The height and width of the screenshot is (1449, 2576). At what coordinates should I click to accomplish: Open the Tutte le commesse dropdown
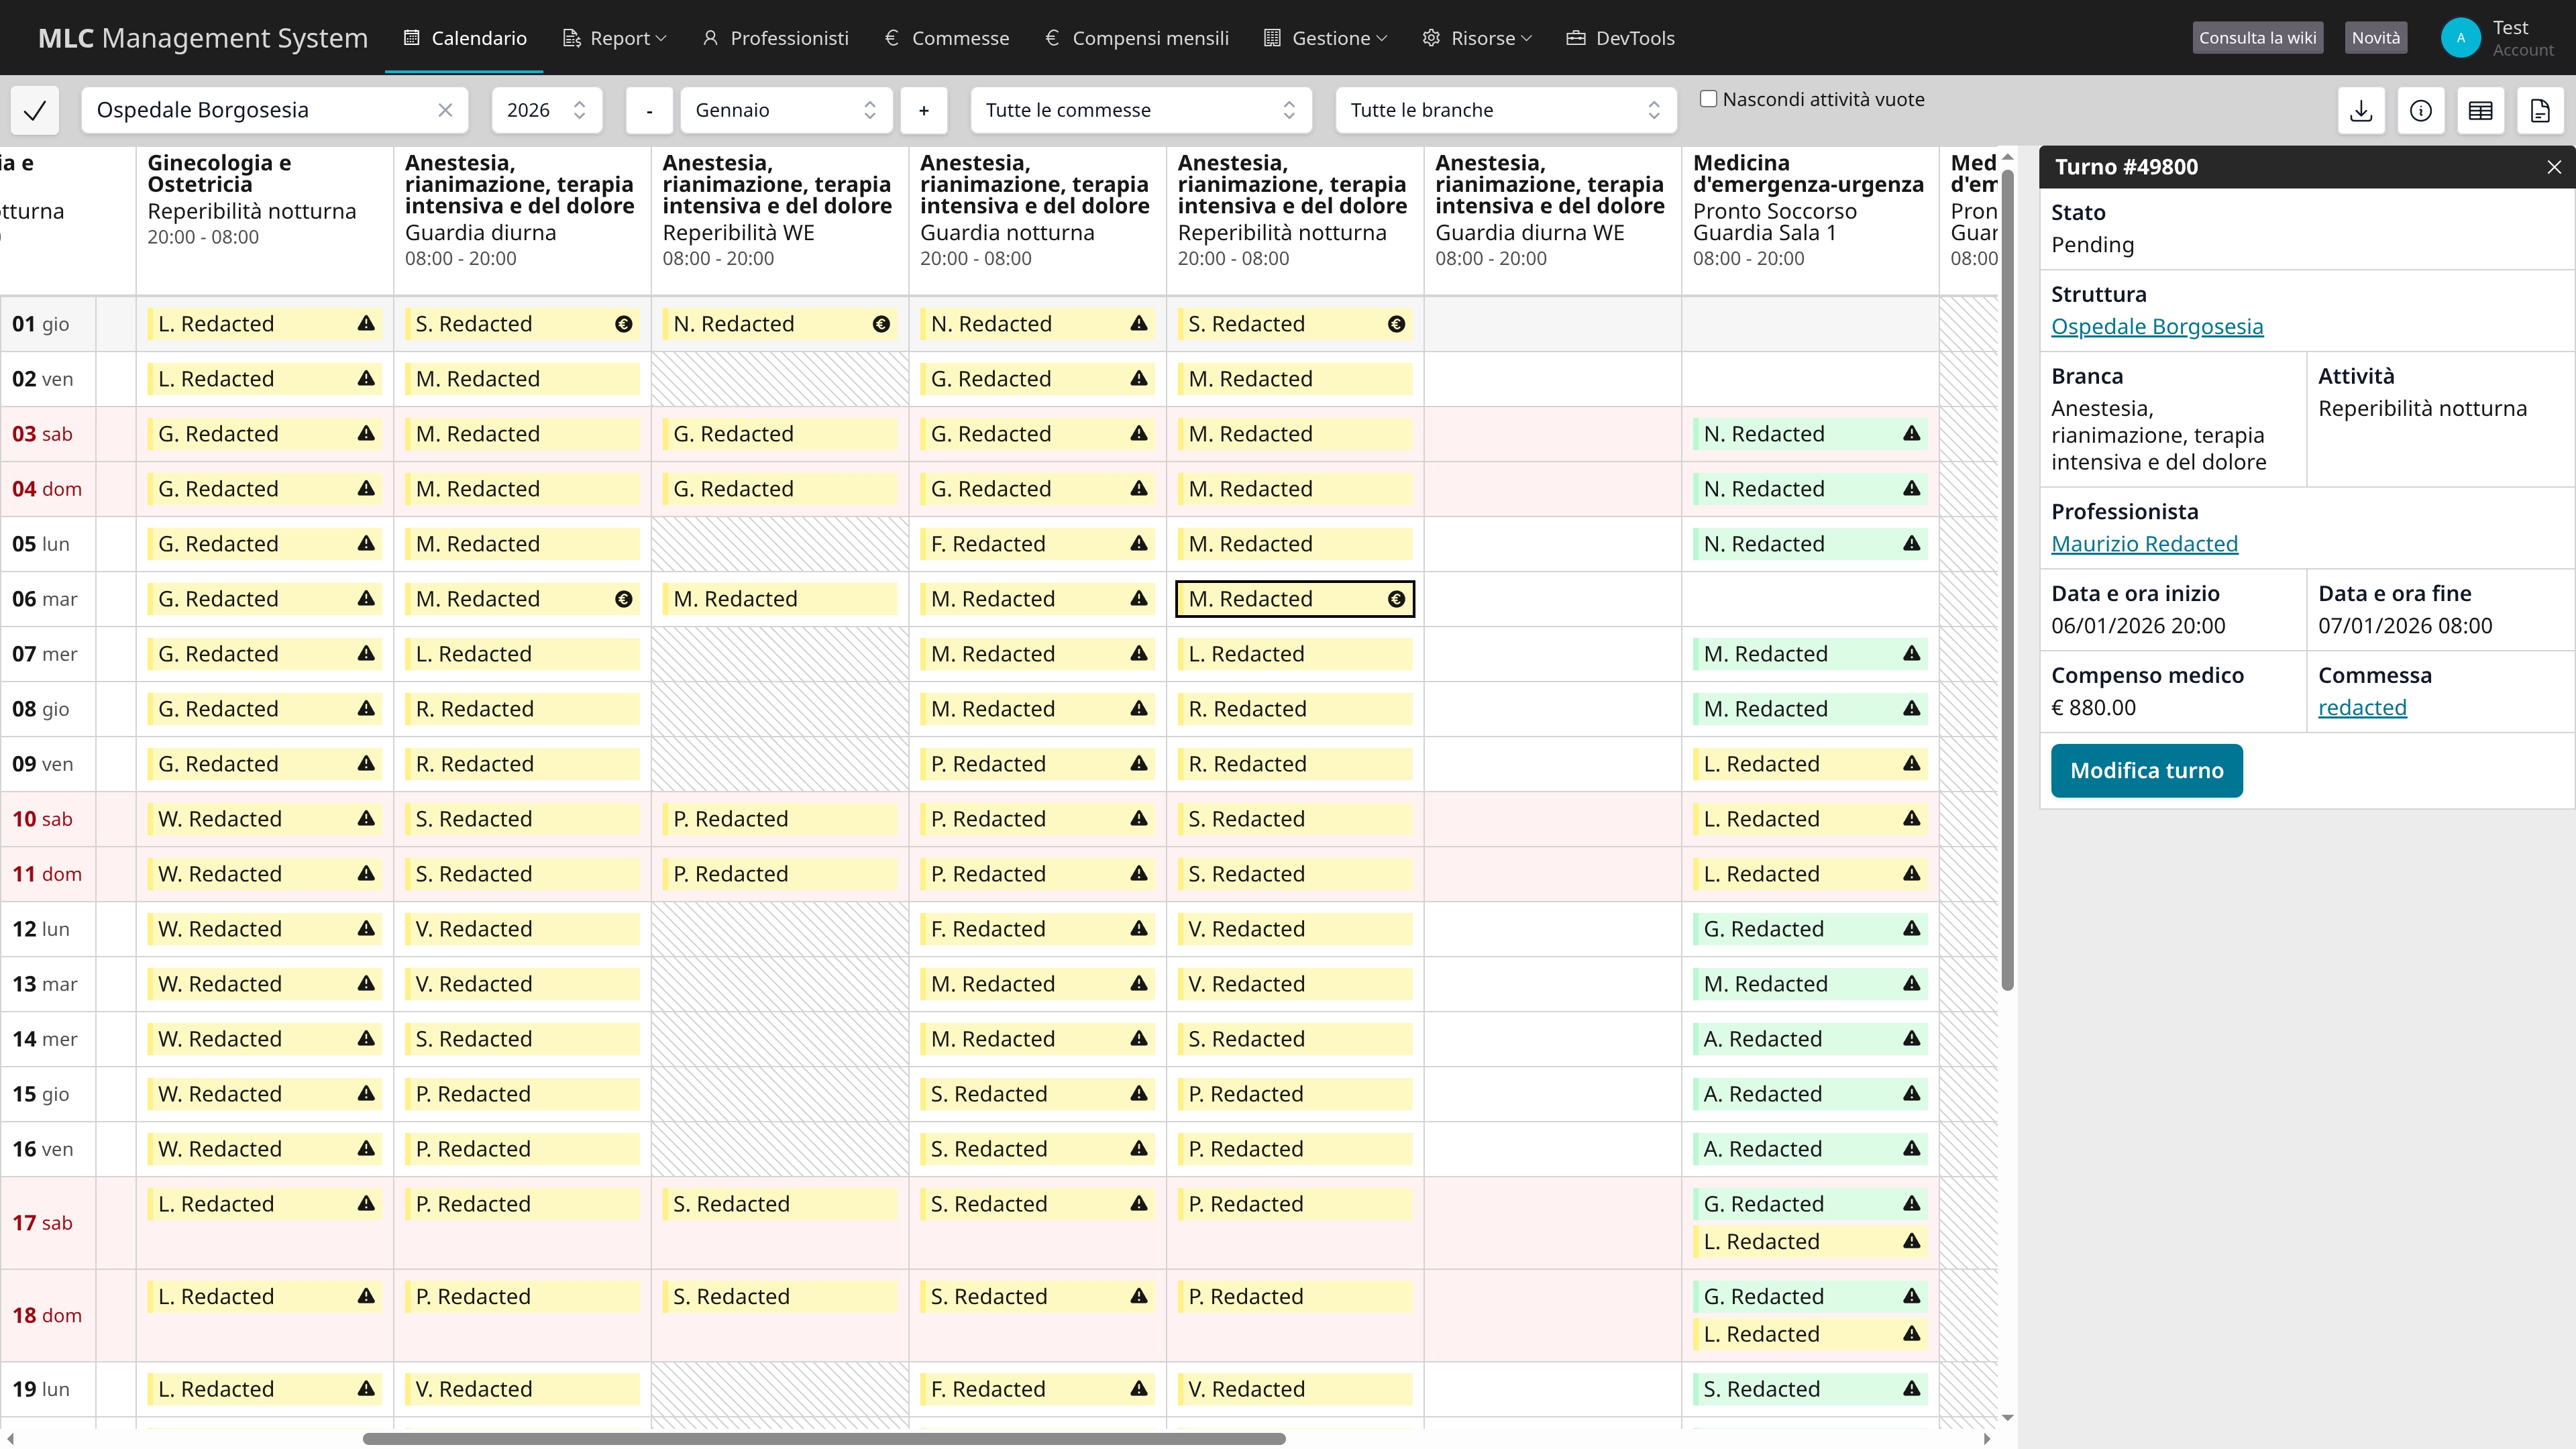(1140, 110)
